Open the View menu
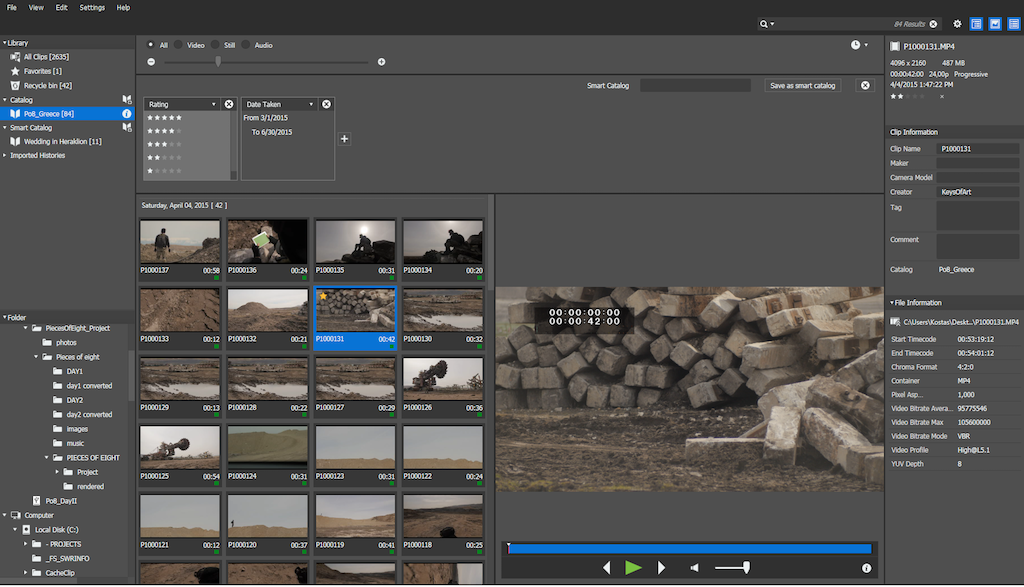Viewport: 1024px width, 587px height. tap(36, 7)
